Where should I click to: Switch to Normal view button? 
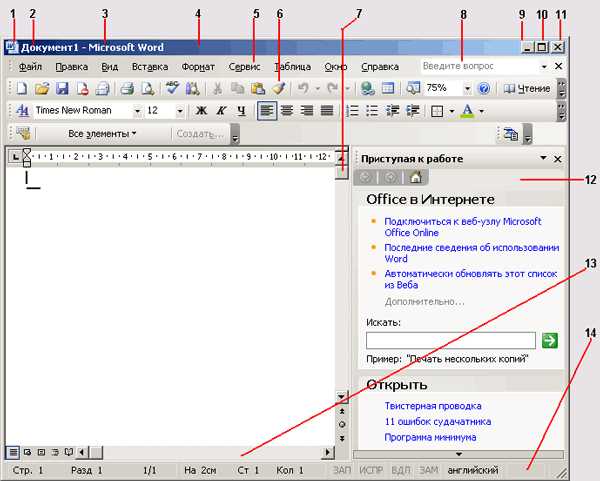[x=13, y=453]
